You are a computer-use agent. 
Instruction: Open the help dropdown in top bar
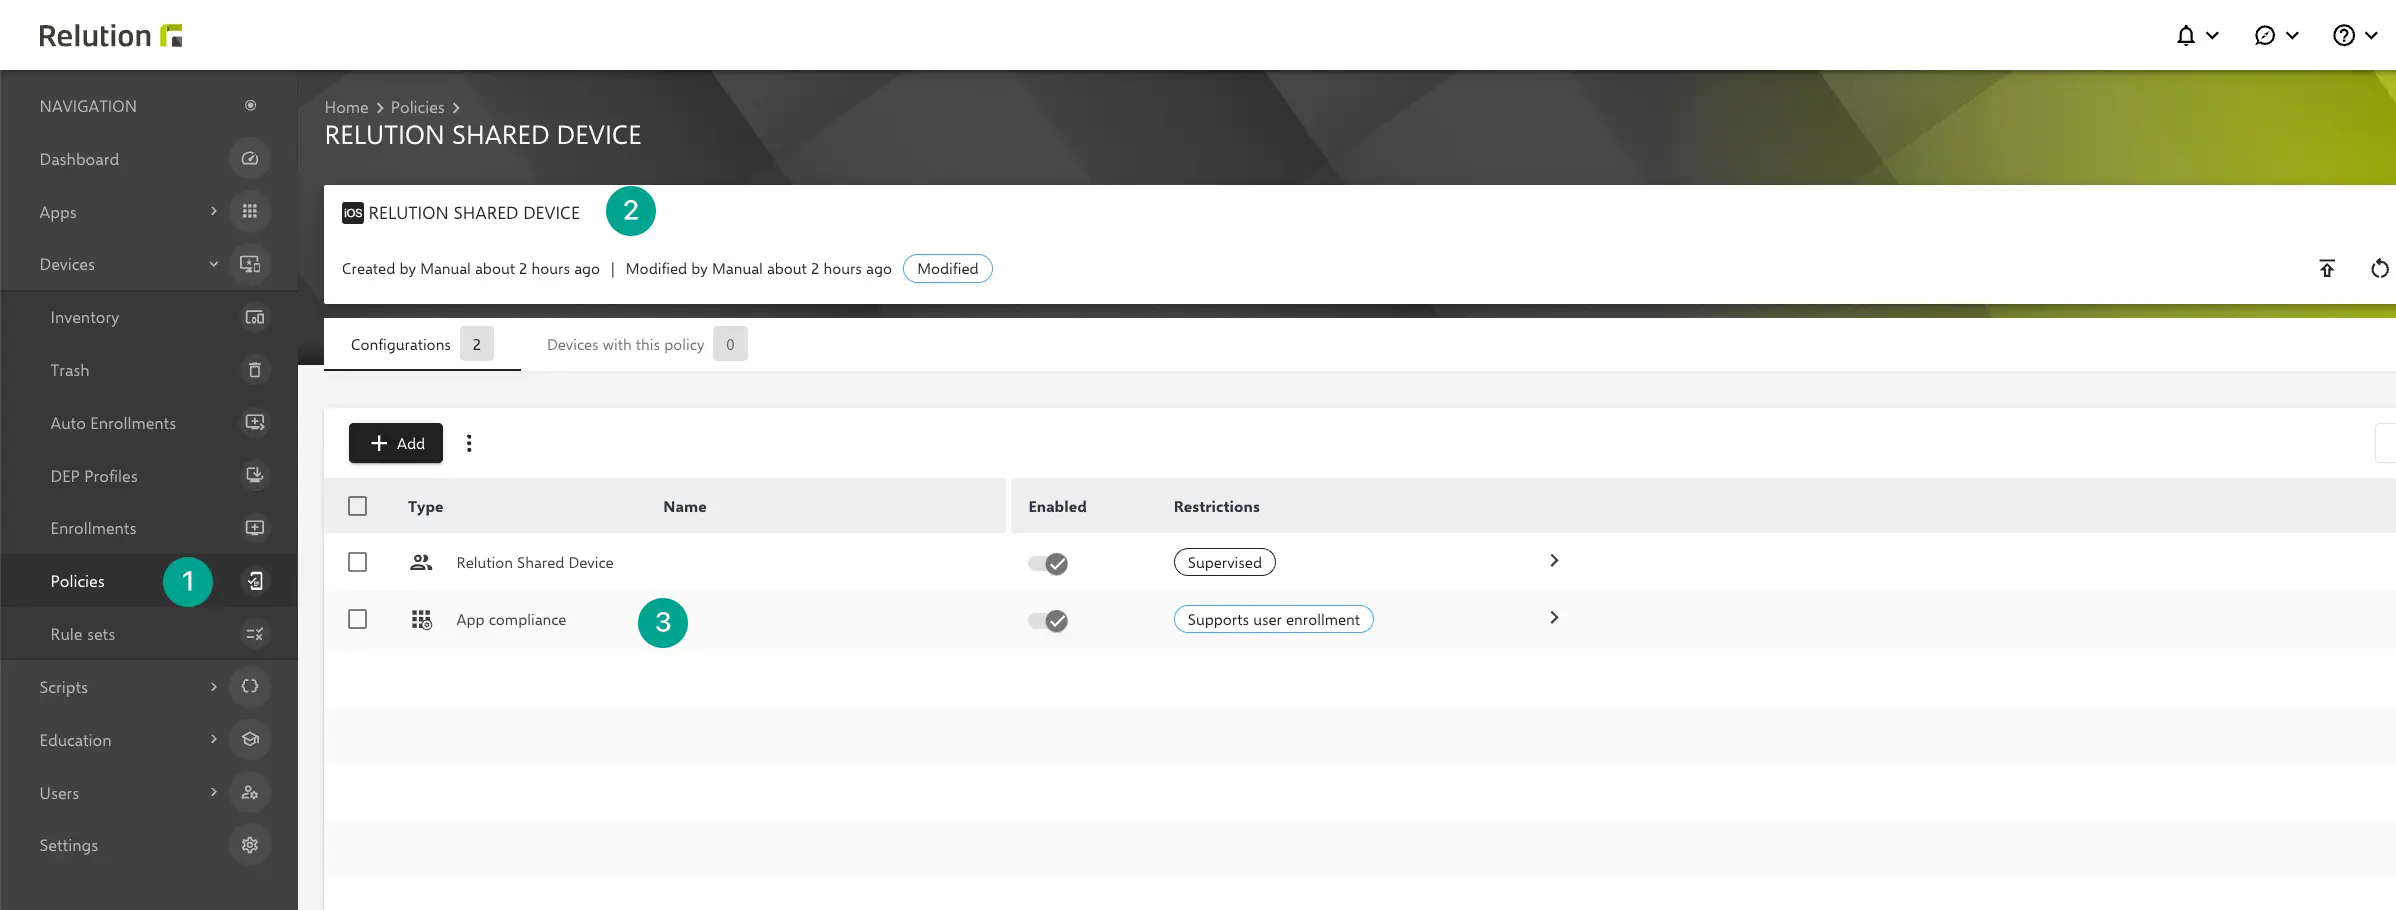pyautogui.click(x=2356, y=35)
